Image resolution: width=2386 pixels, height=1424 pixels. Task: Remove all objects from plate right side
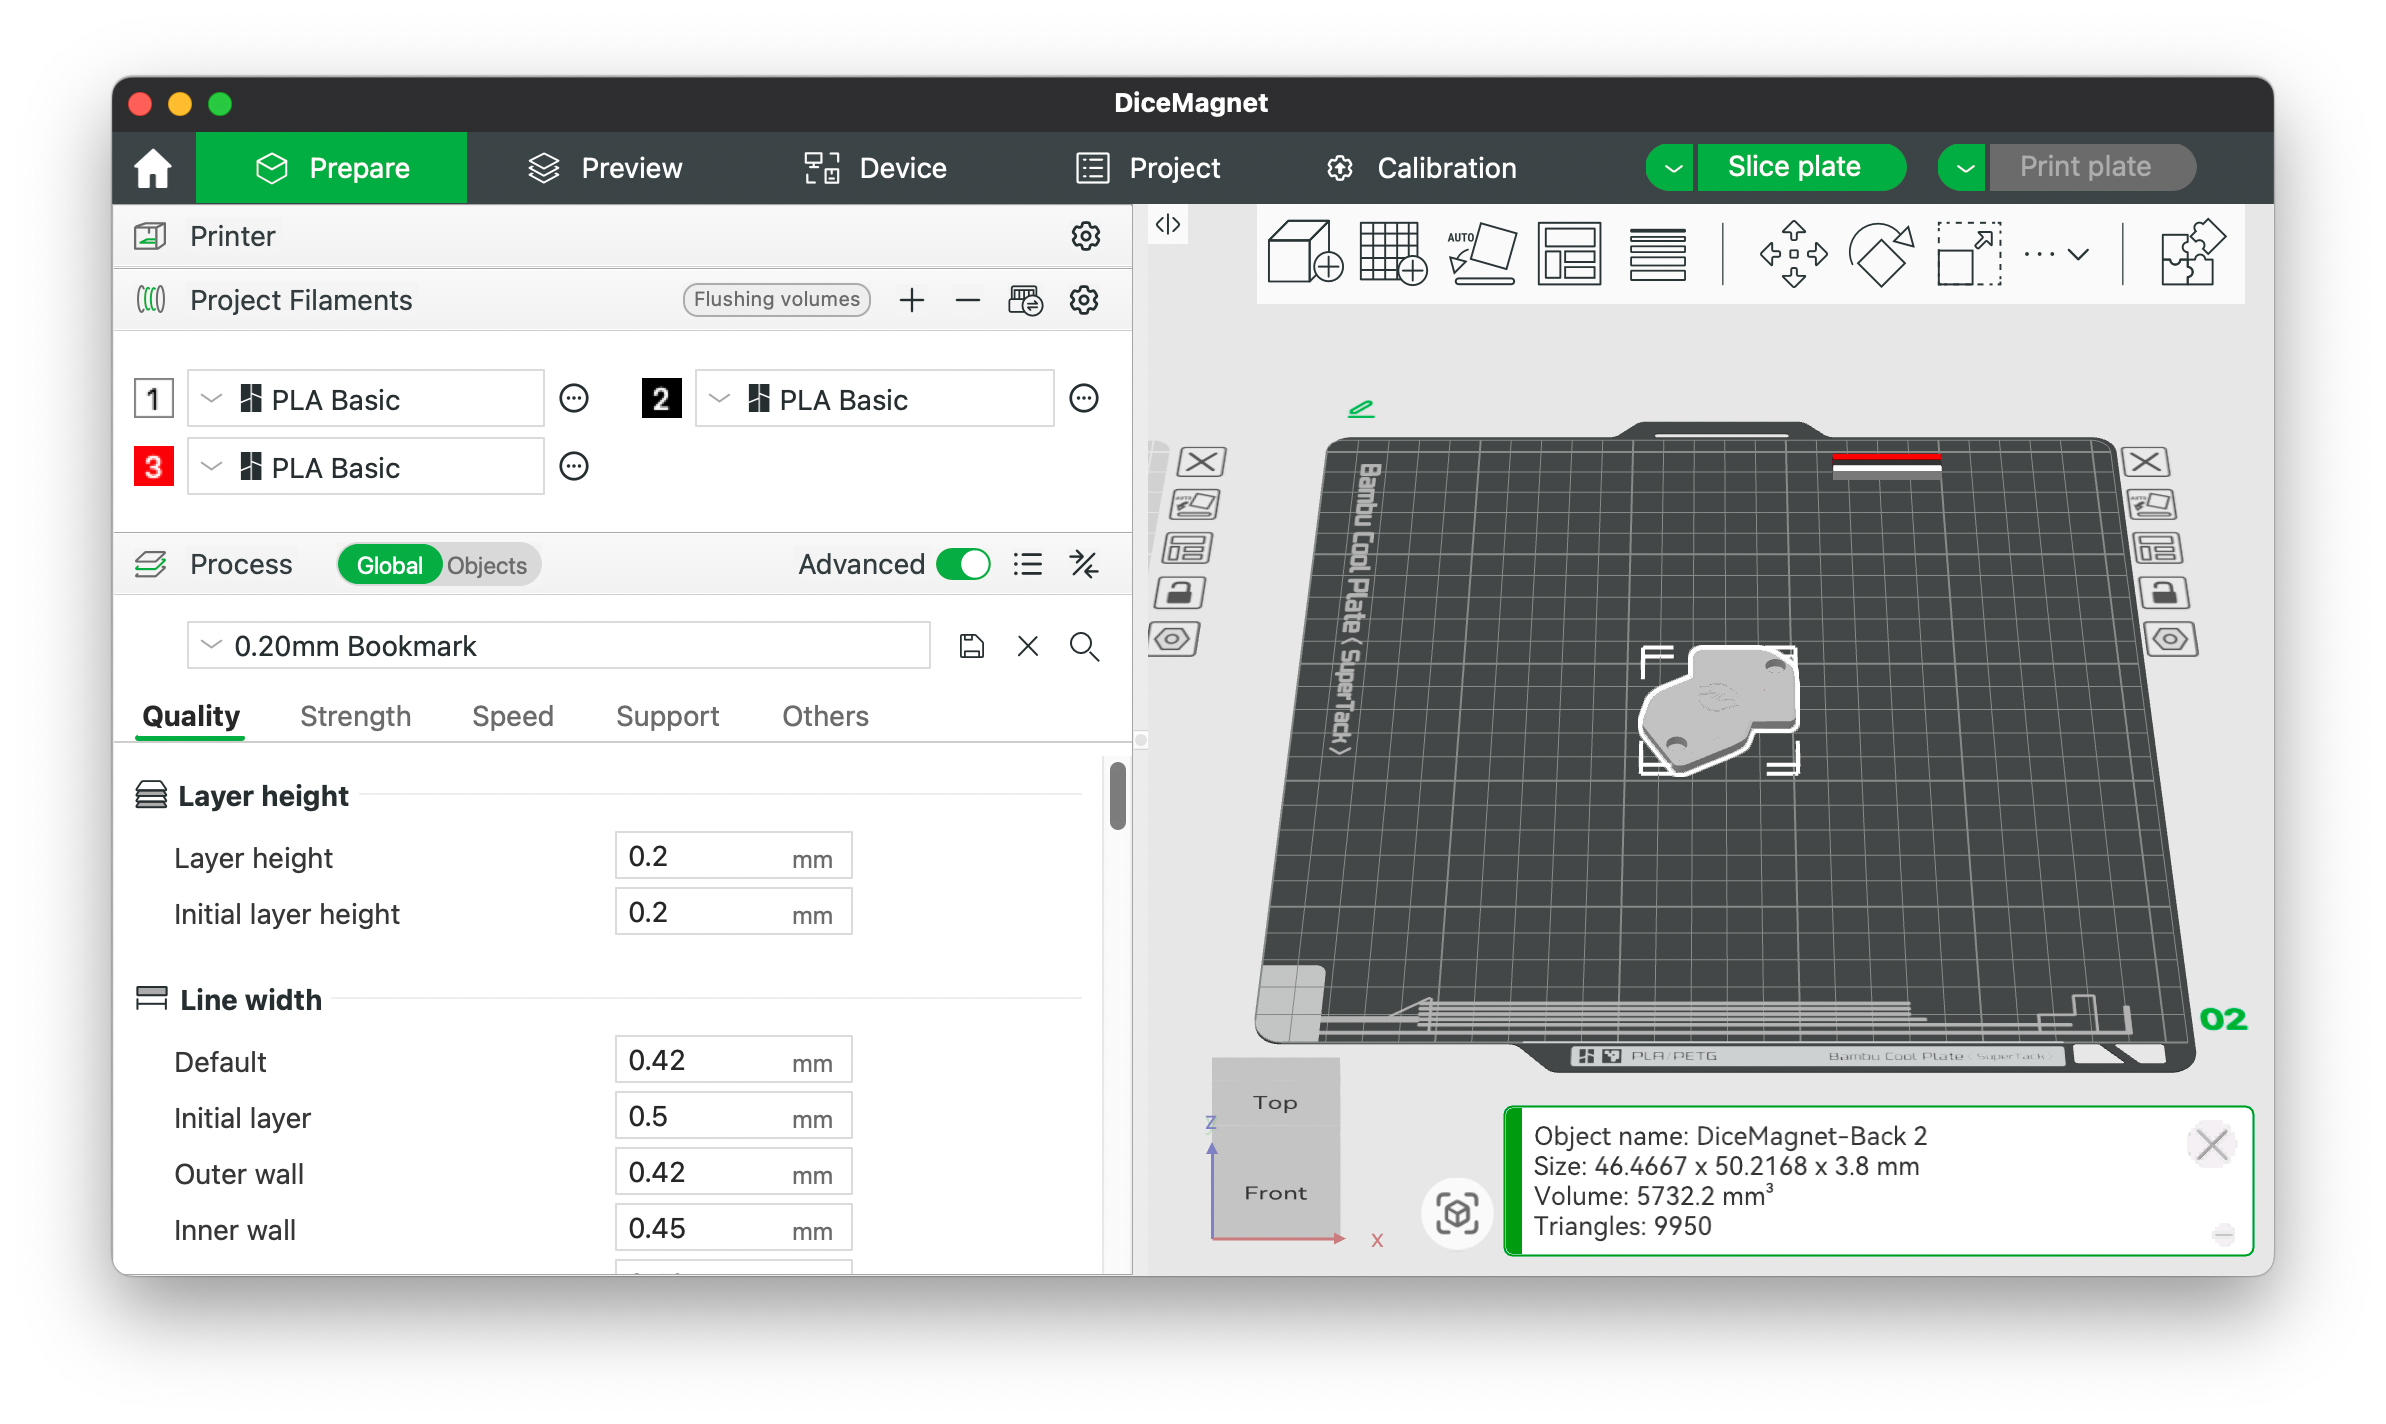(2145, 462)
